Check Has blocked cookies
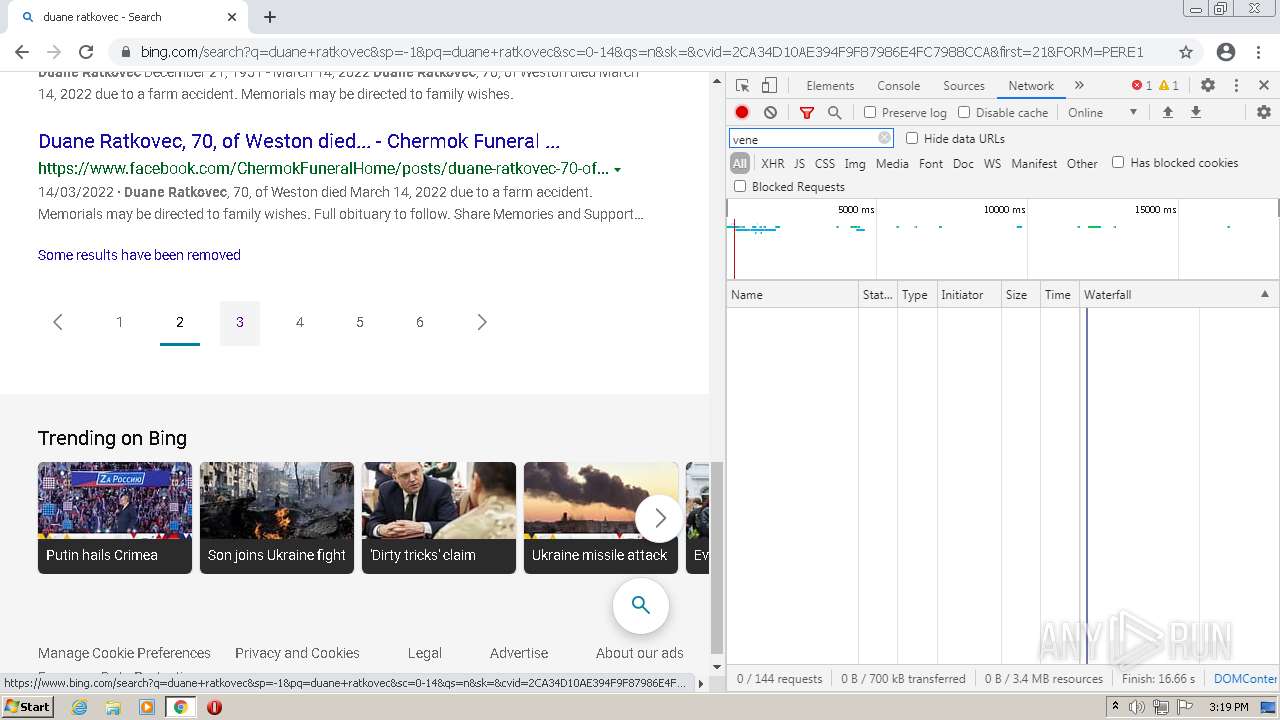The image size is (1280, 720). click(x=1118, y=162)
